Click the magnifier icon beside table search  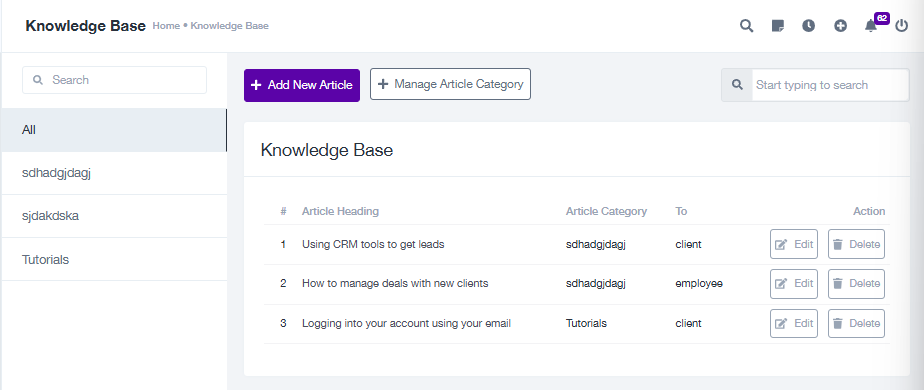pyautogui.click(x=737, y=85)
